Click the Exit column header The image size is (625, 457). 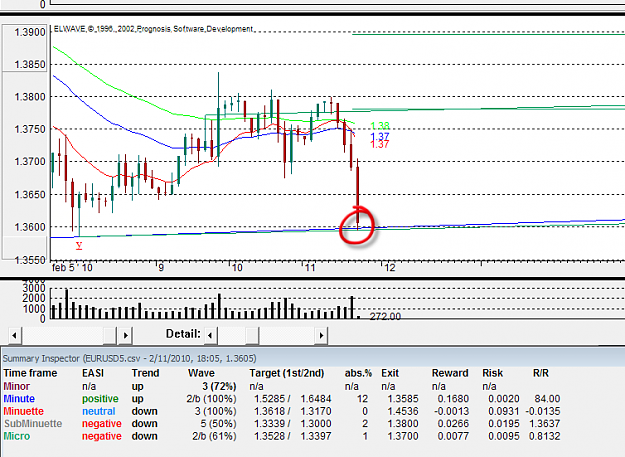point(390,373)
